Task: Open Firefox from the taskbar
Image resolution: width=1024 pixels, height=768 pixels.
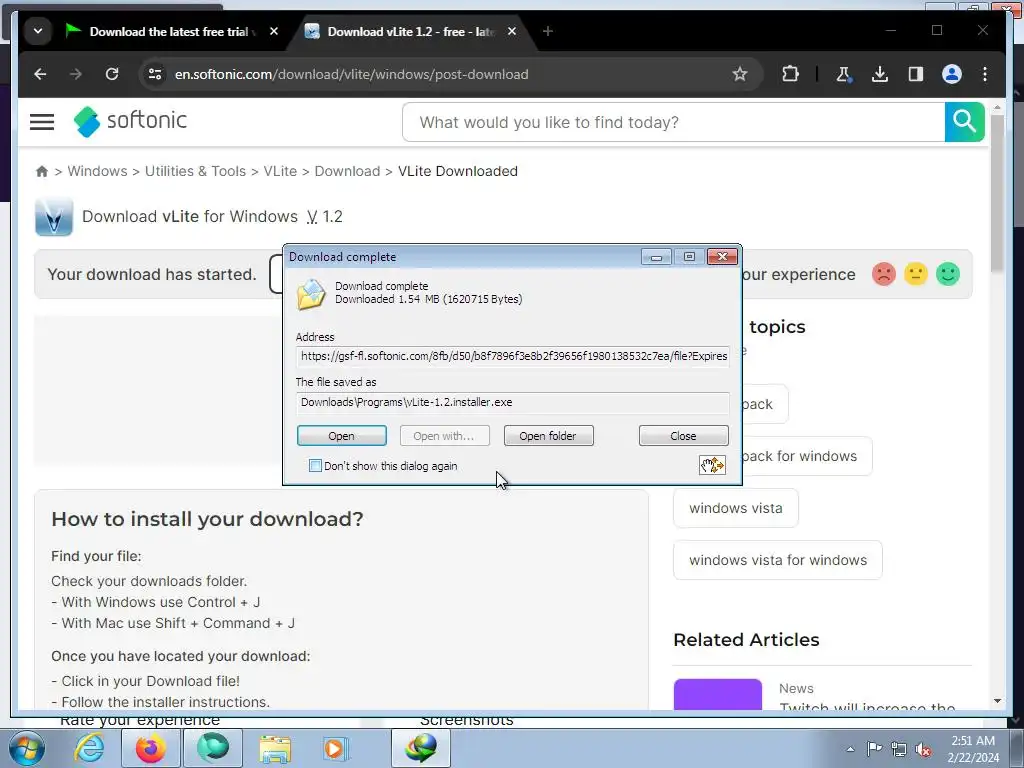Action: [150, 748]
